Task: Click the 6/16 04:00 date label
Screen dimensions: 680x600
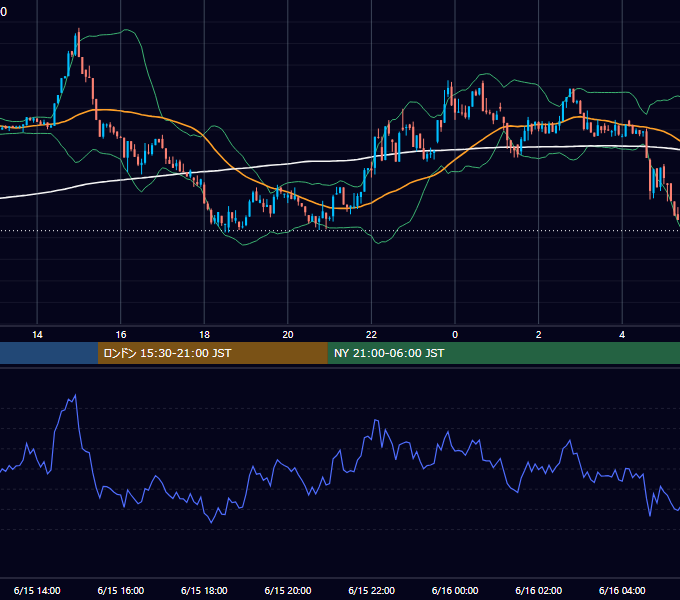Action: coord(622,590)
